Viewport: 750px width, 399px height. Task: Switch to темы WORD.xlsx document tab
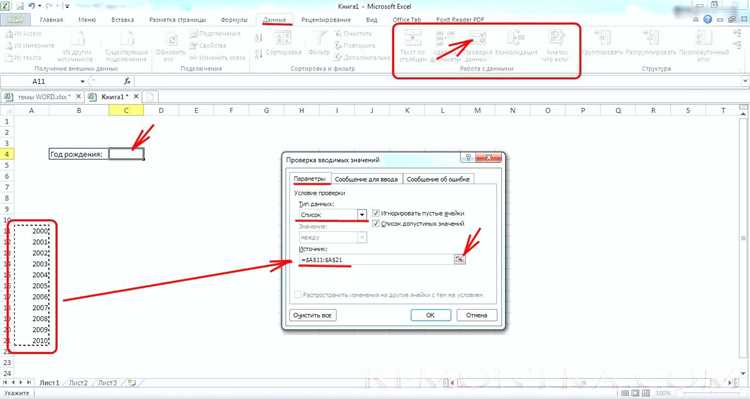tap(44, 97)
